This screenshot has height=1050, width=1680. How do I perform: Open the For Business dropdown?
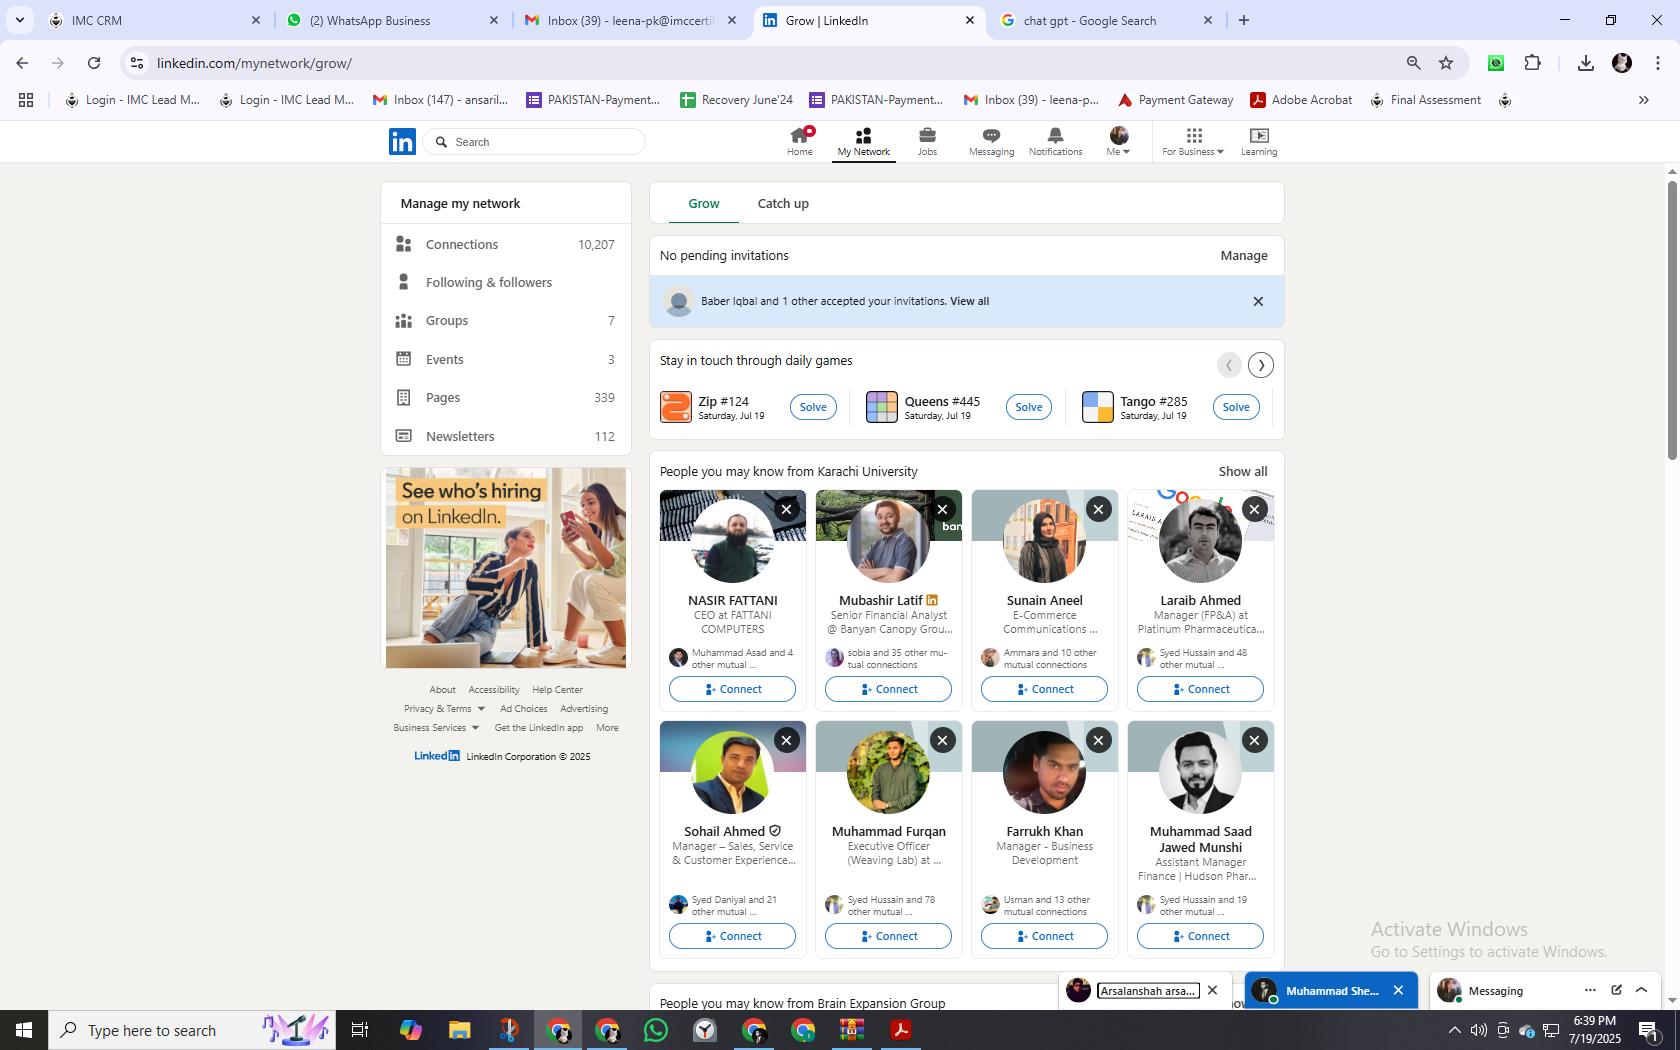click(1193, 141)
